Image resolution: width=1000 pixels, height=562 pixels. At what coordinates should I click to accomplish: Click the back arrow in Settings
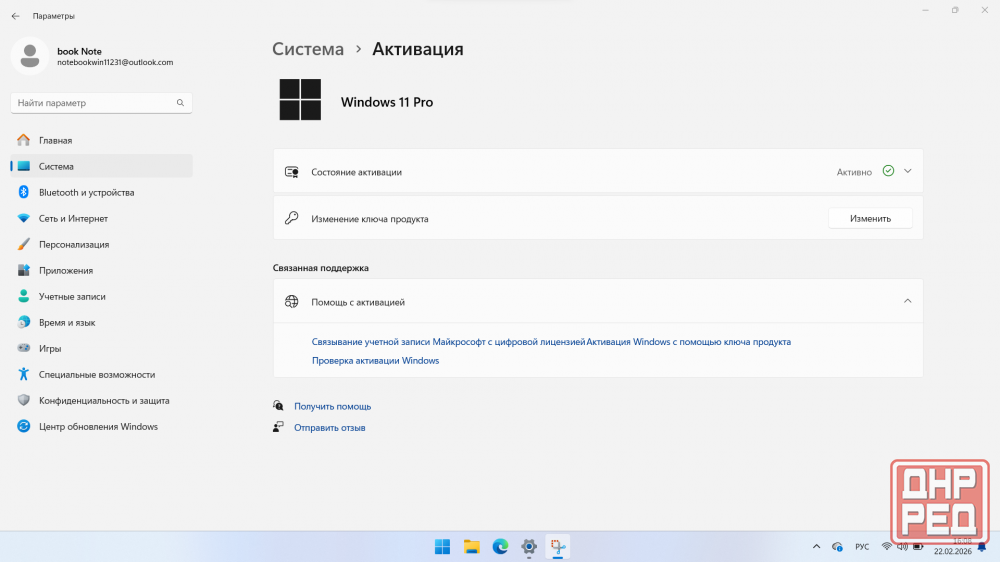pos(15,16)
